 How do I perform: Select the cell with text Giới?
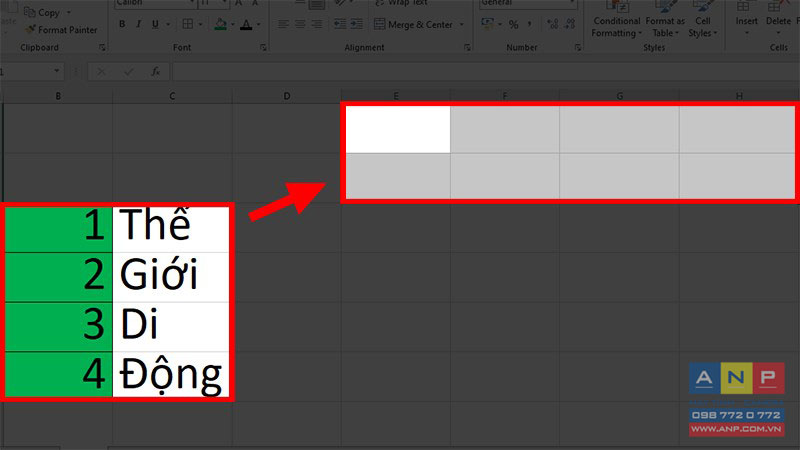171,277
